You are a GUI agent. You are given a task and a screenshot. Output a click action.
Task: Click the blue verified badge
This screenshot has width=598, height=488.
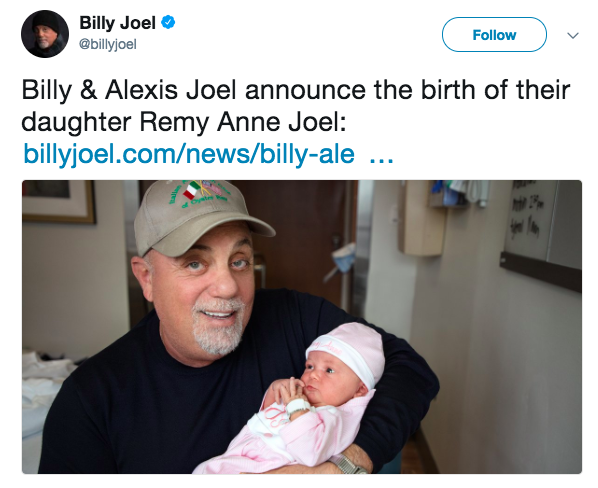[168, 22]
